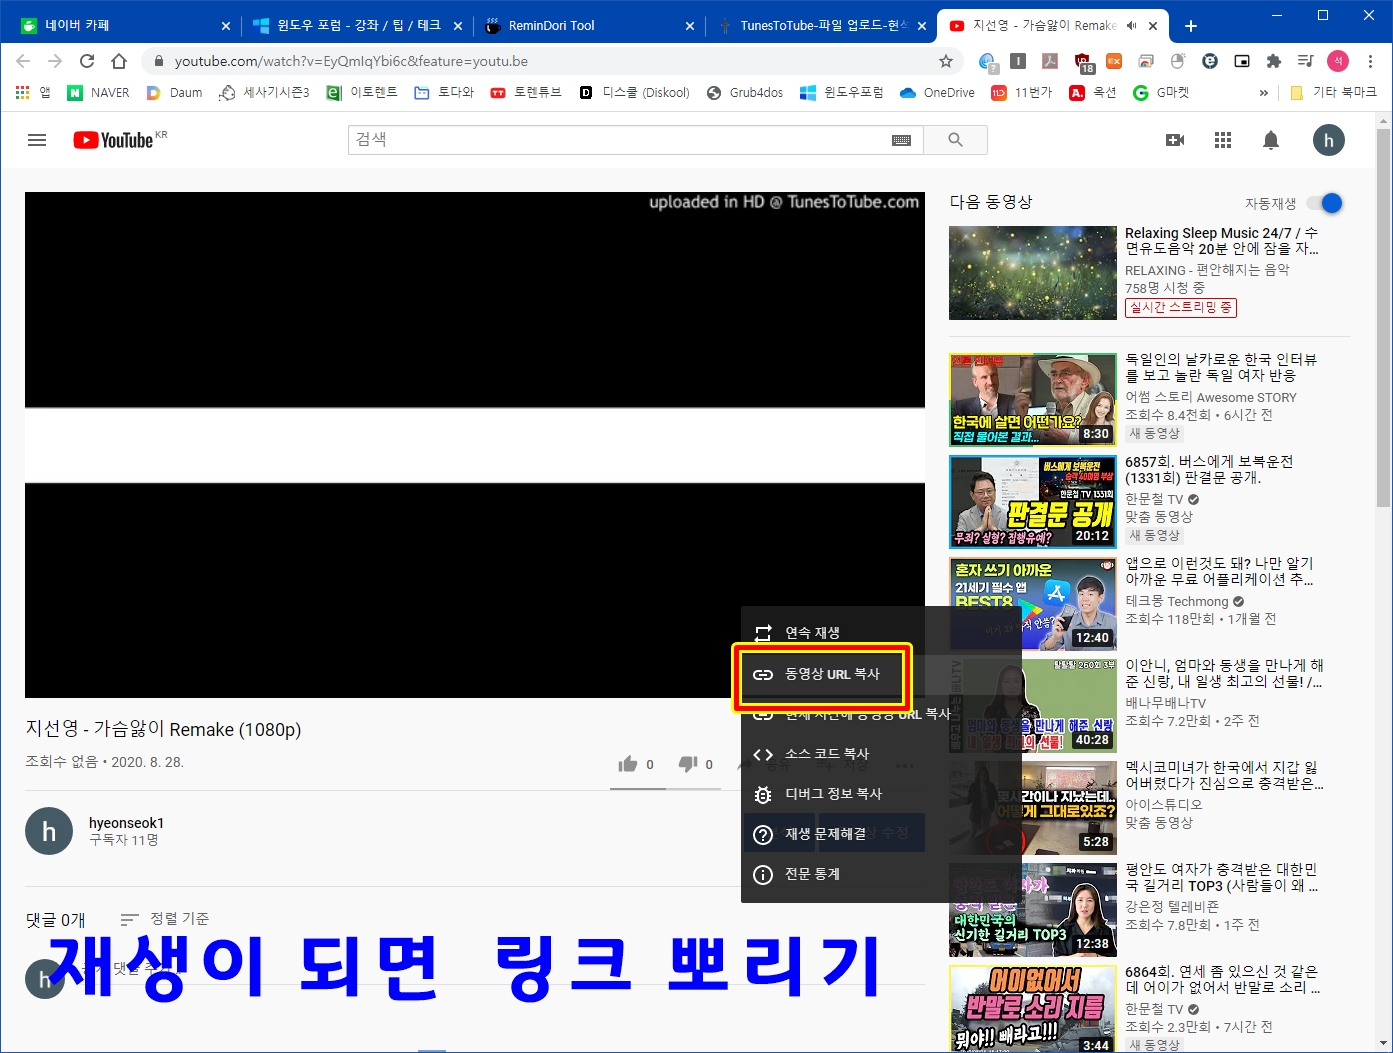Screen dimensions: 1393x1053
Task: Toggle the autoplay switch off
Action: point(1326,203)
